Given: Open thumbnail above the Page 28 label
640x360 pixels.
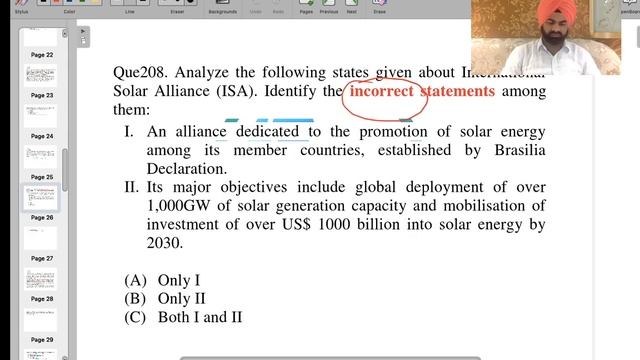Looking at the screenshot, I should (x=40, y=279).
